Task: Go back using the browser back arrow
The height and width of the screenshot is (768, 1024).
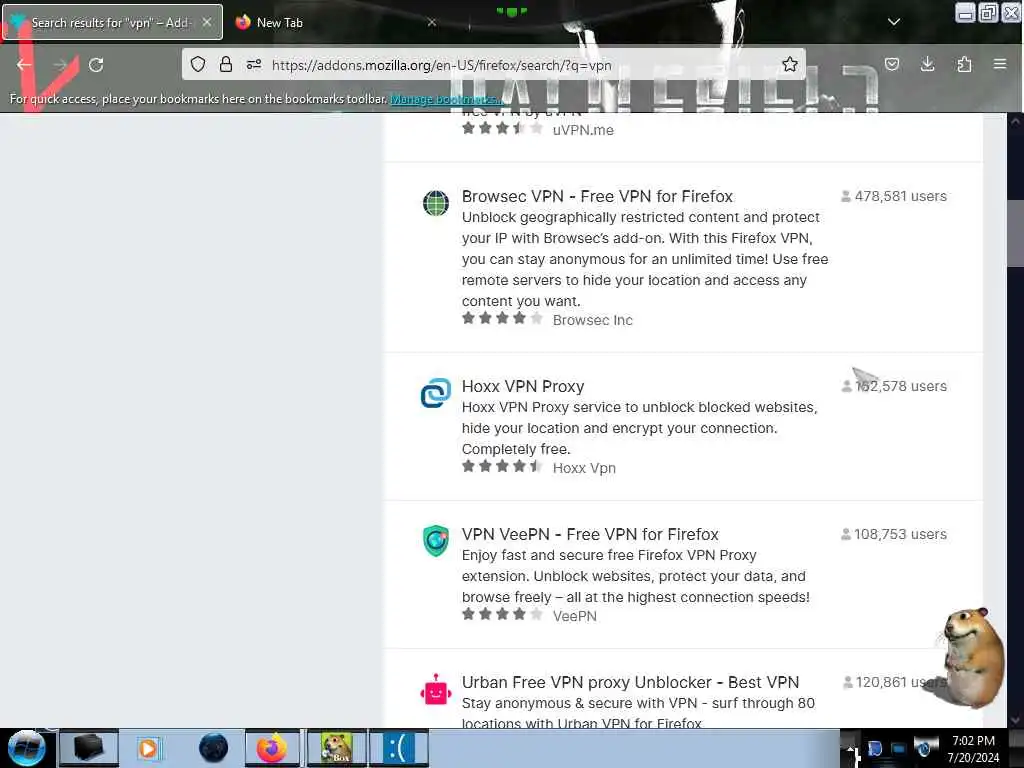Action: 24,65
